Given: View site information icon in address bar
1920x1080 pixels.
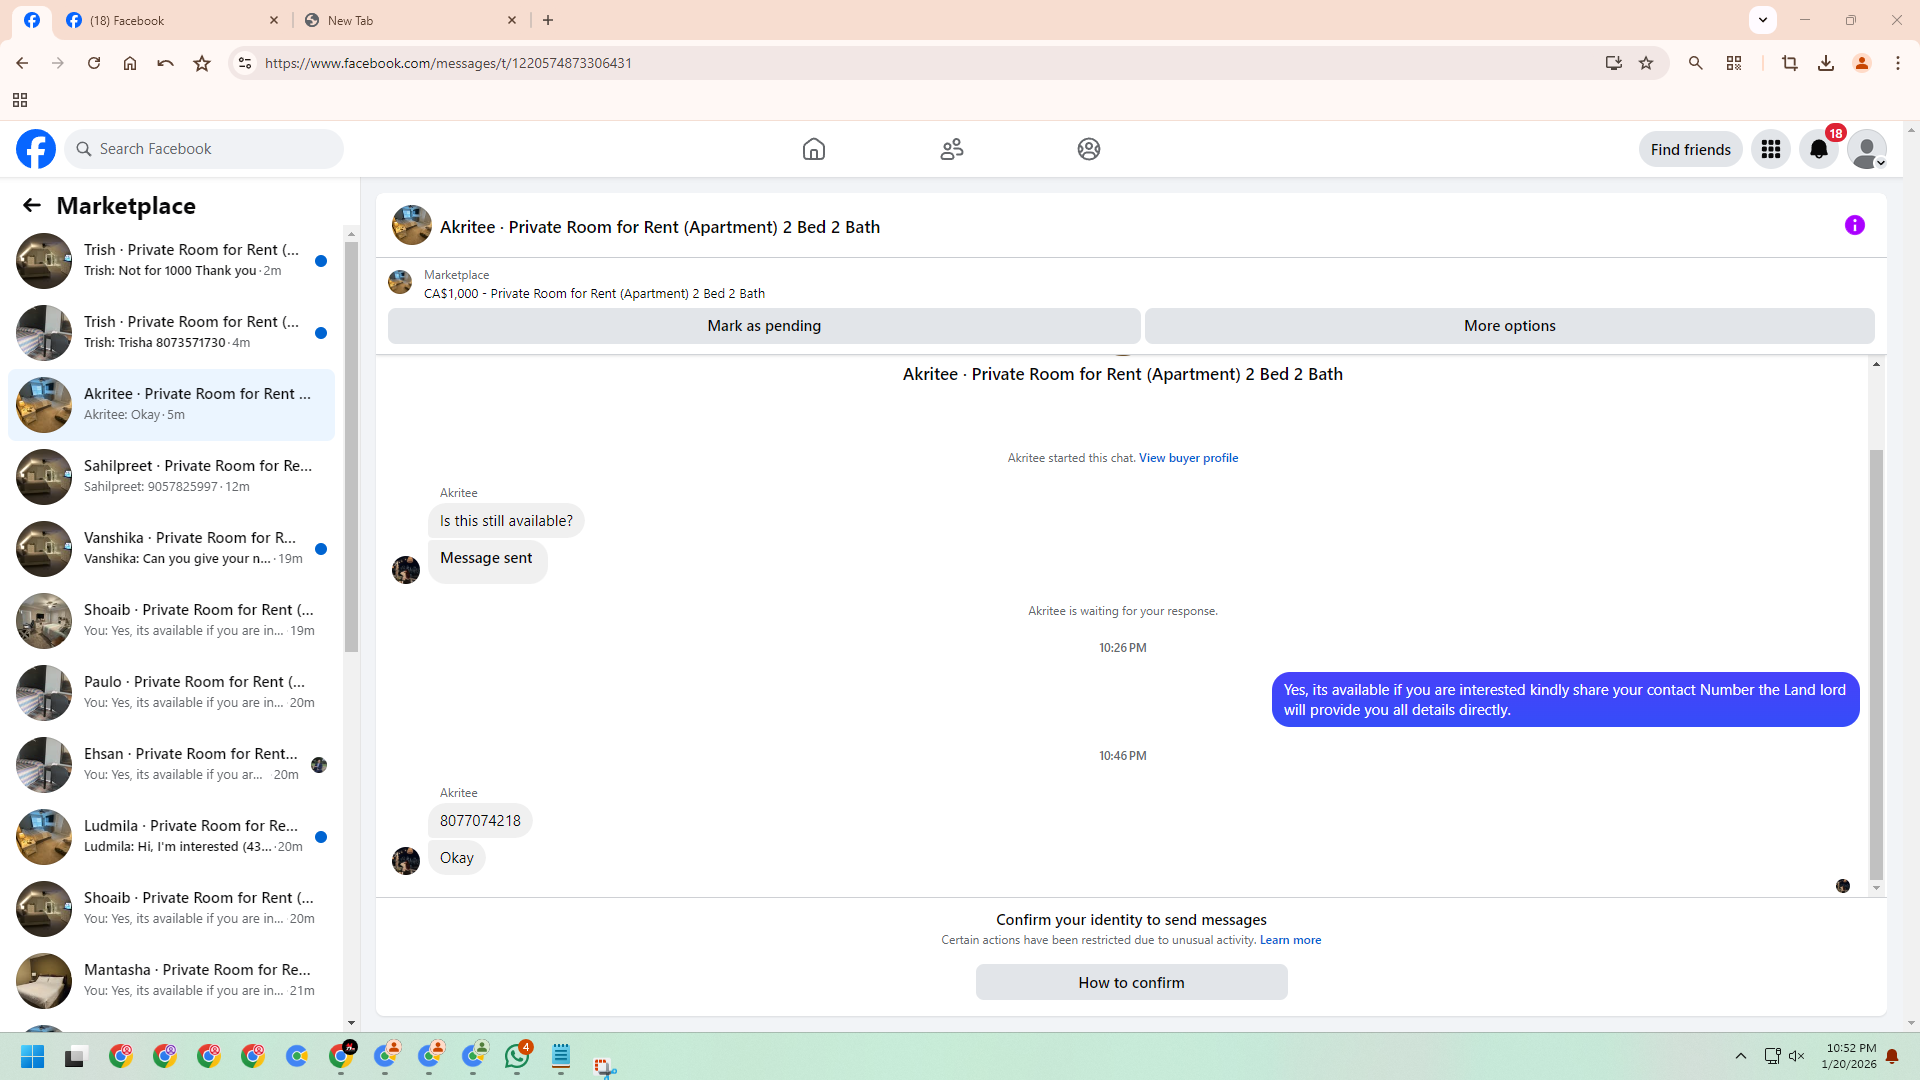Looking at the screenshot, I should 245,63.
